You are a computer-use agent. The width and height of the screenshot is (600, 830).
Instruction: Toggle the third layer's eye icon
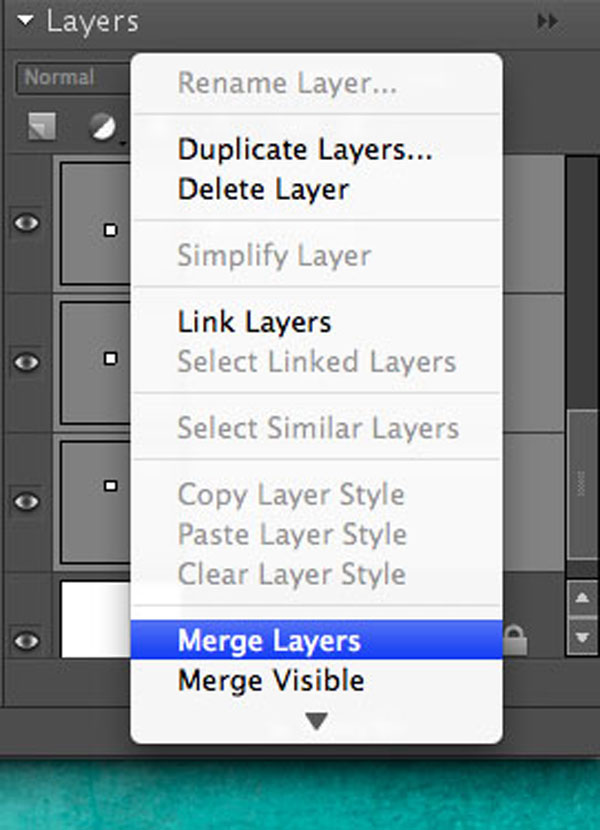pos(26,500)
